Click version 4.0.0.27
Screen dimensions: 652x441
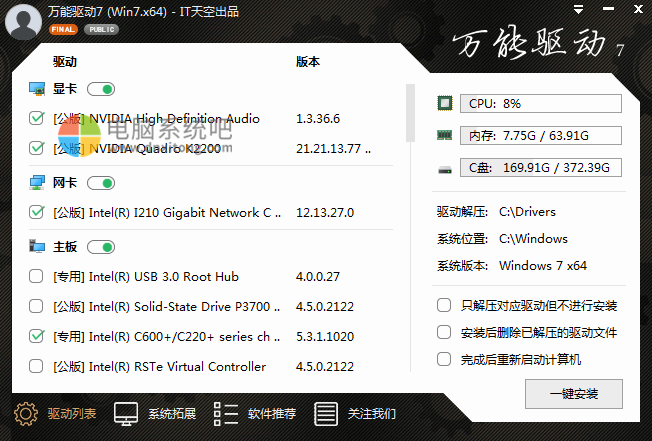318,276
